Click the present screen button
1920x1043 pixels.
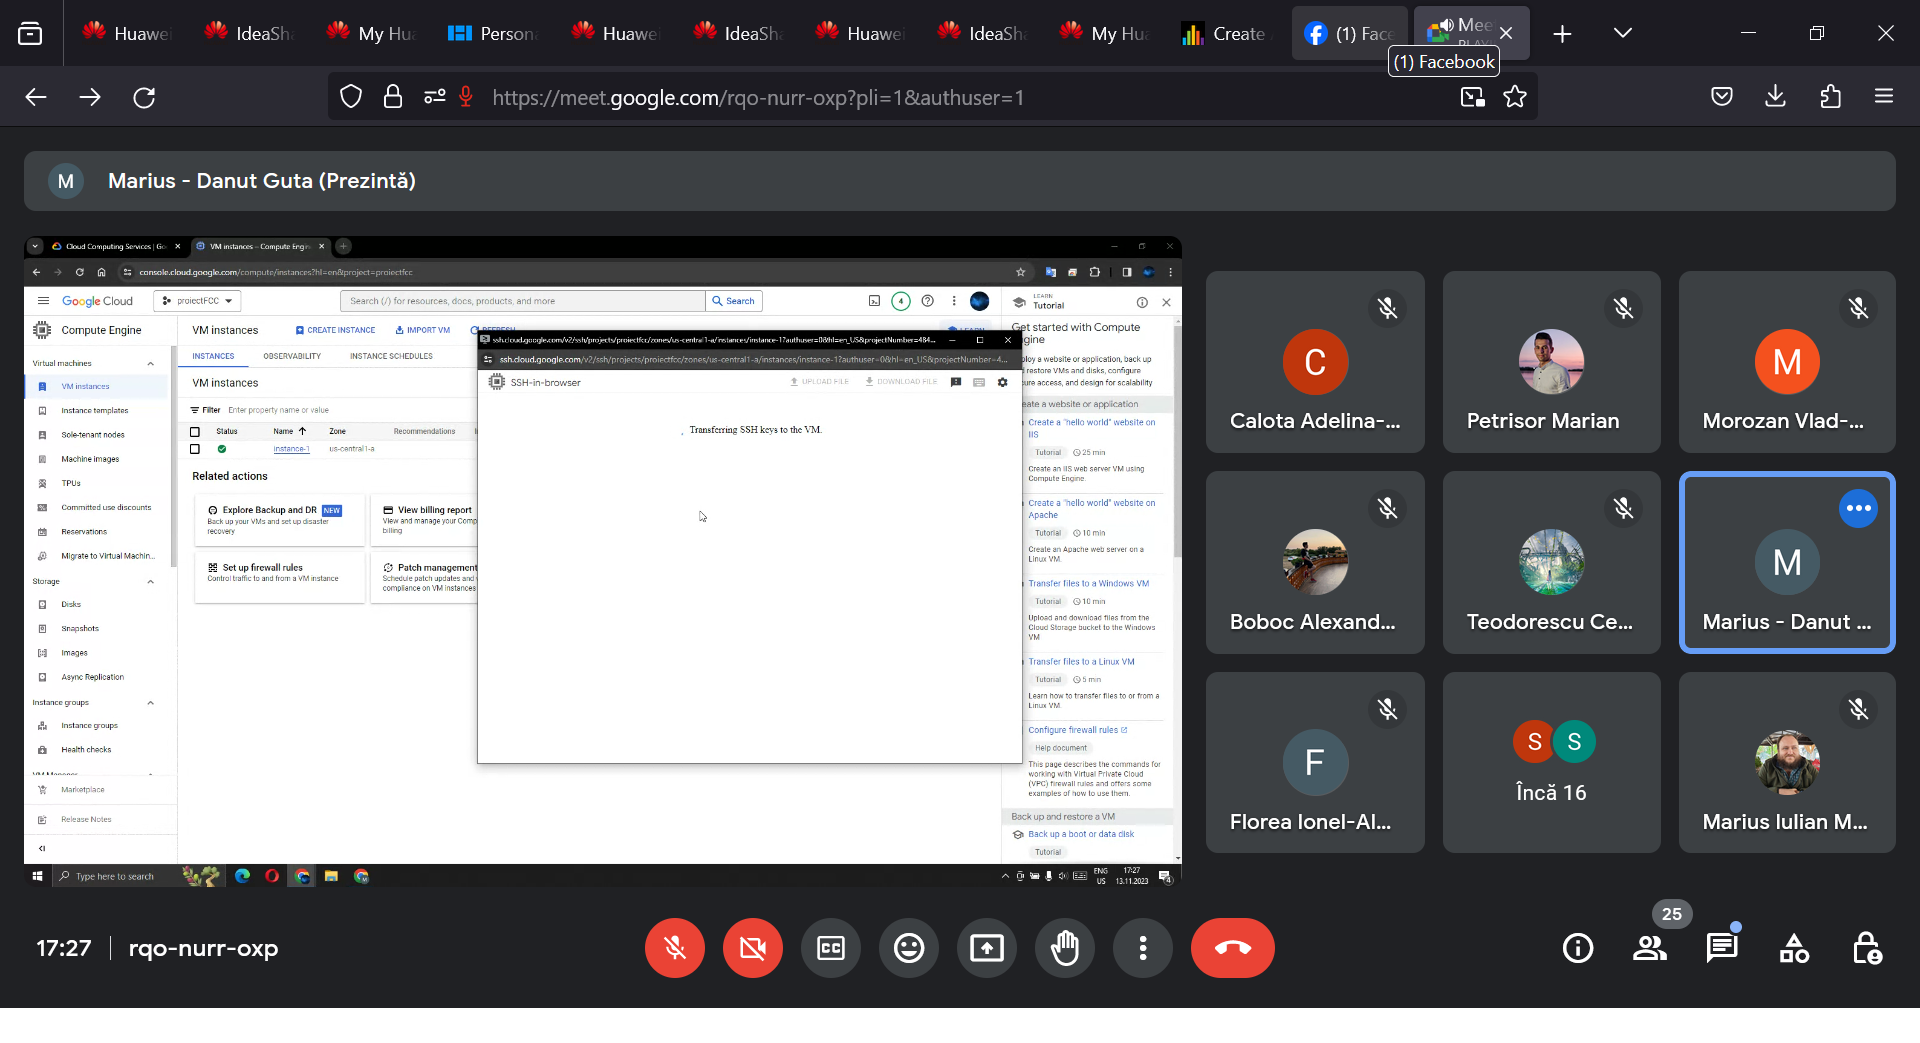pyautogui.click(x=986, y=948)
